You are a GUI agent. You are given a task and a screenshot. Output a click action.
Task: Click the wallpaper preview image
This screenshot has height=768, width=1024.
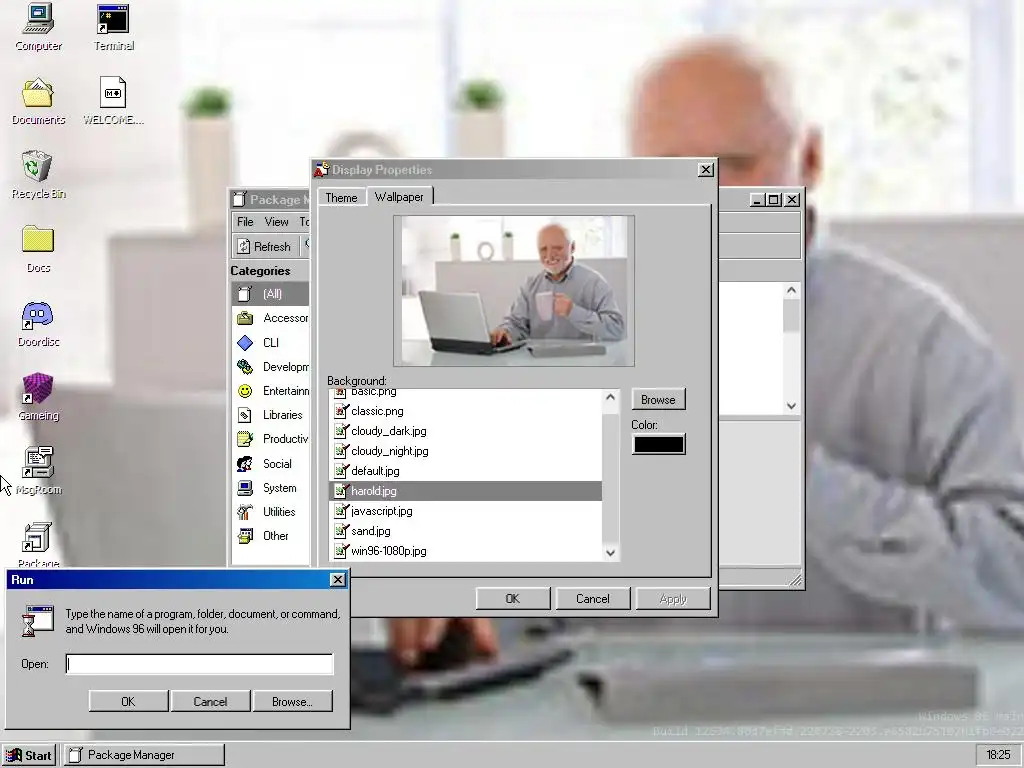pyautogui.click(x=514, y=291)
